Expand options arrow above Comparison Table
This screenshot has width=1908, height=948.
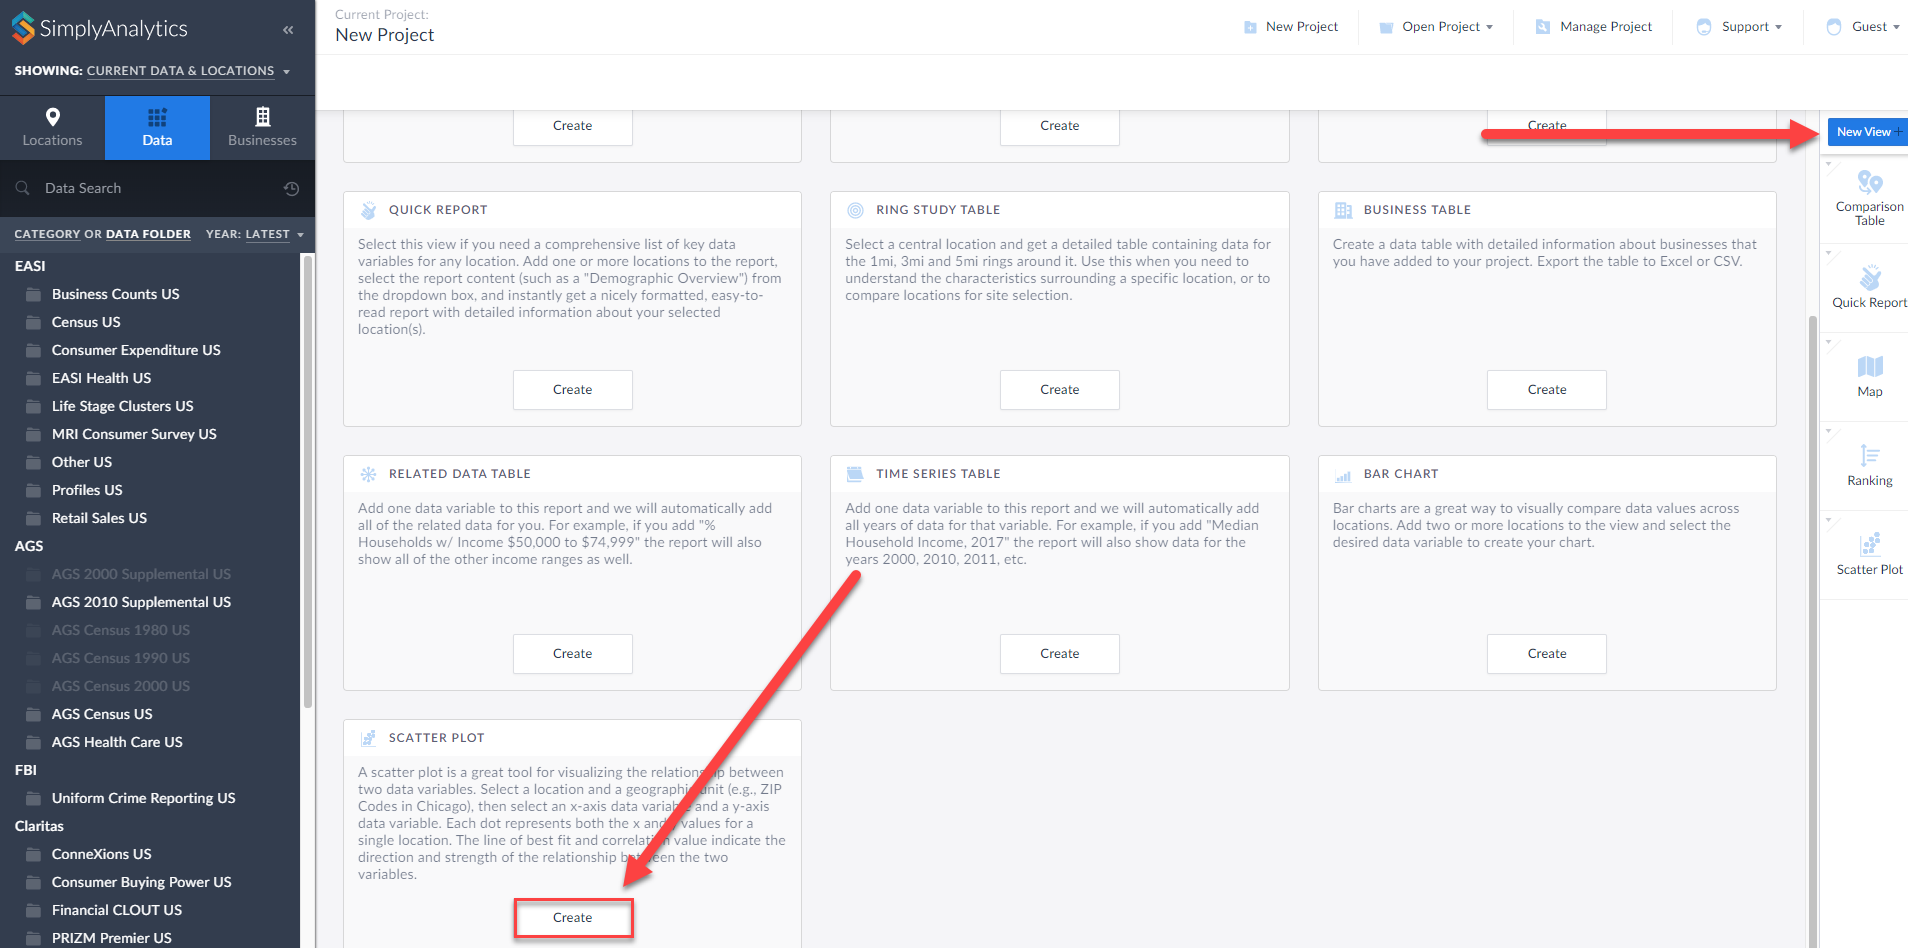pos(1829,164)
